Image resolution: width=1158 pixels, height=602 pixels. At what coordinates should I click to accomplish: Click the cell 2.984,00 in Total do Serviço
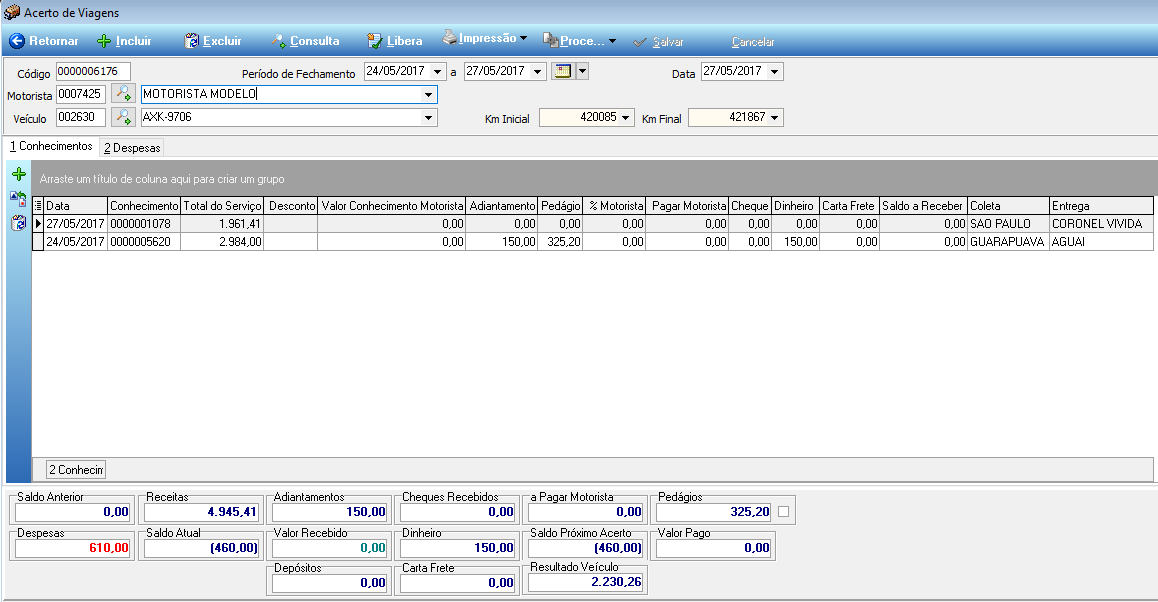pyautogui.click(x=222, y=242)
